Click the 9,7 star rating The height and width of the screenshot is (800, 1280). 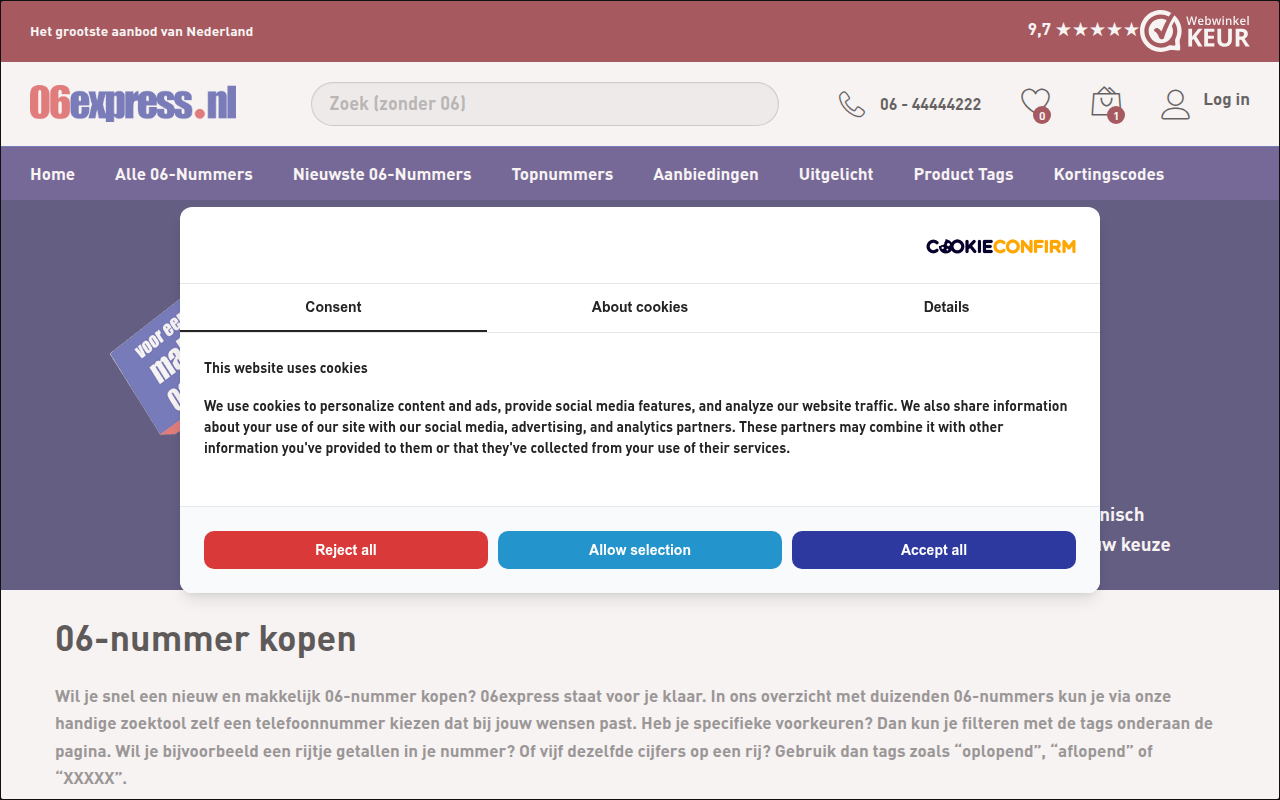click(x=1083, y=30)
